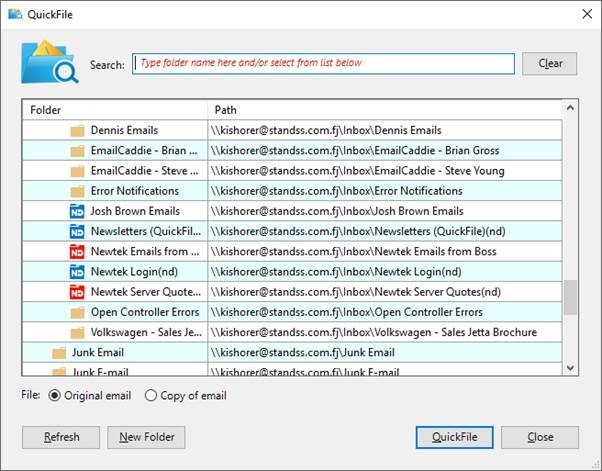Click the blue ND icon beside Newsletters (QuickFile)
602x471 pixels.
(77, 232)
